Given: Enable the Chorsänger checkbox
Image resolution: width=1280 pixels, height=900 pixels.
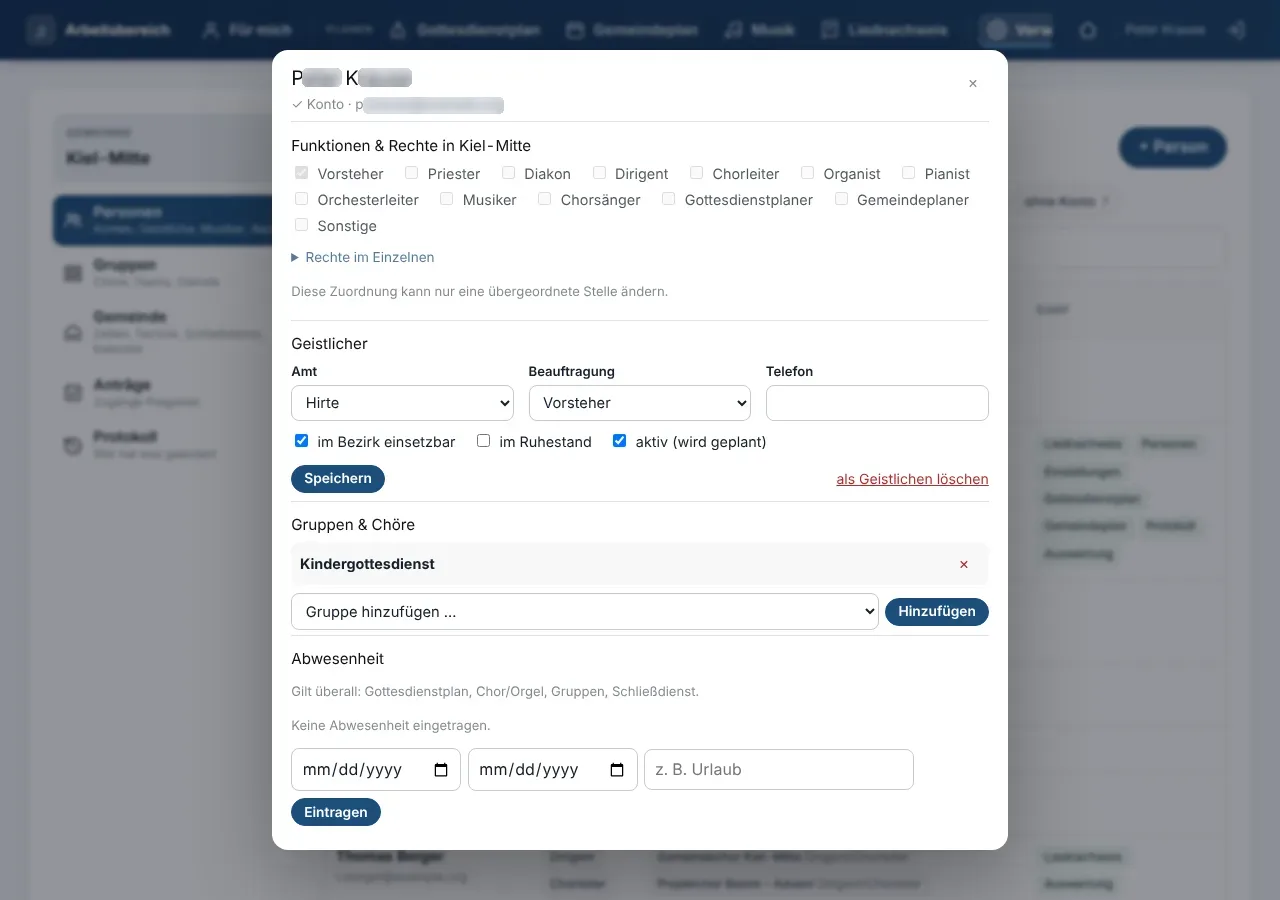Looking at the screenshot, I should click(544, 199).
